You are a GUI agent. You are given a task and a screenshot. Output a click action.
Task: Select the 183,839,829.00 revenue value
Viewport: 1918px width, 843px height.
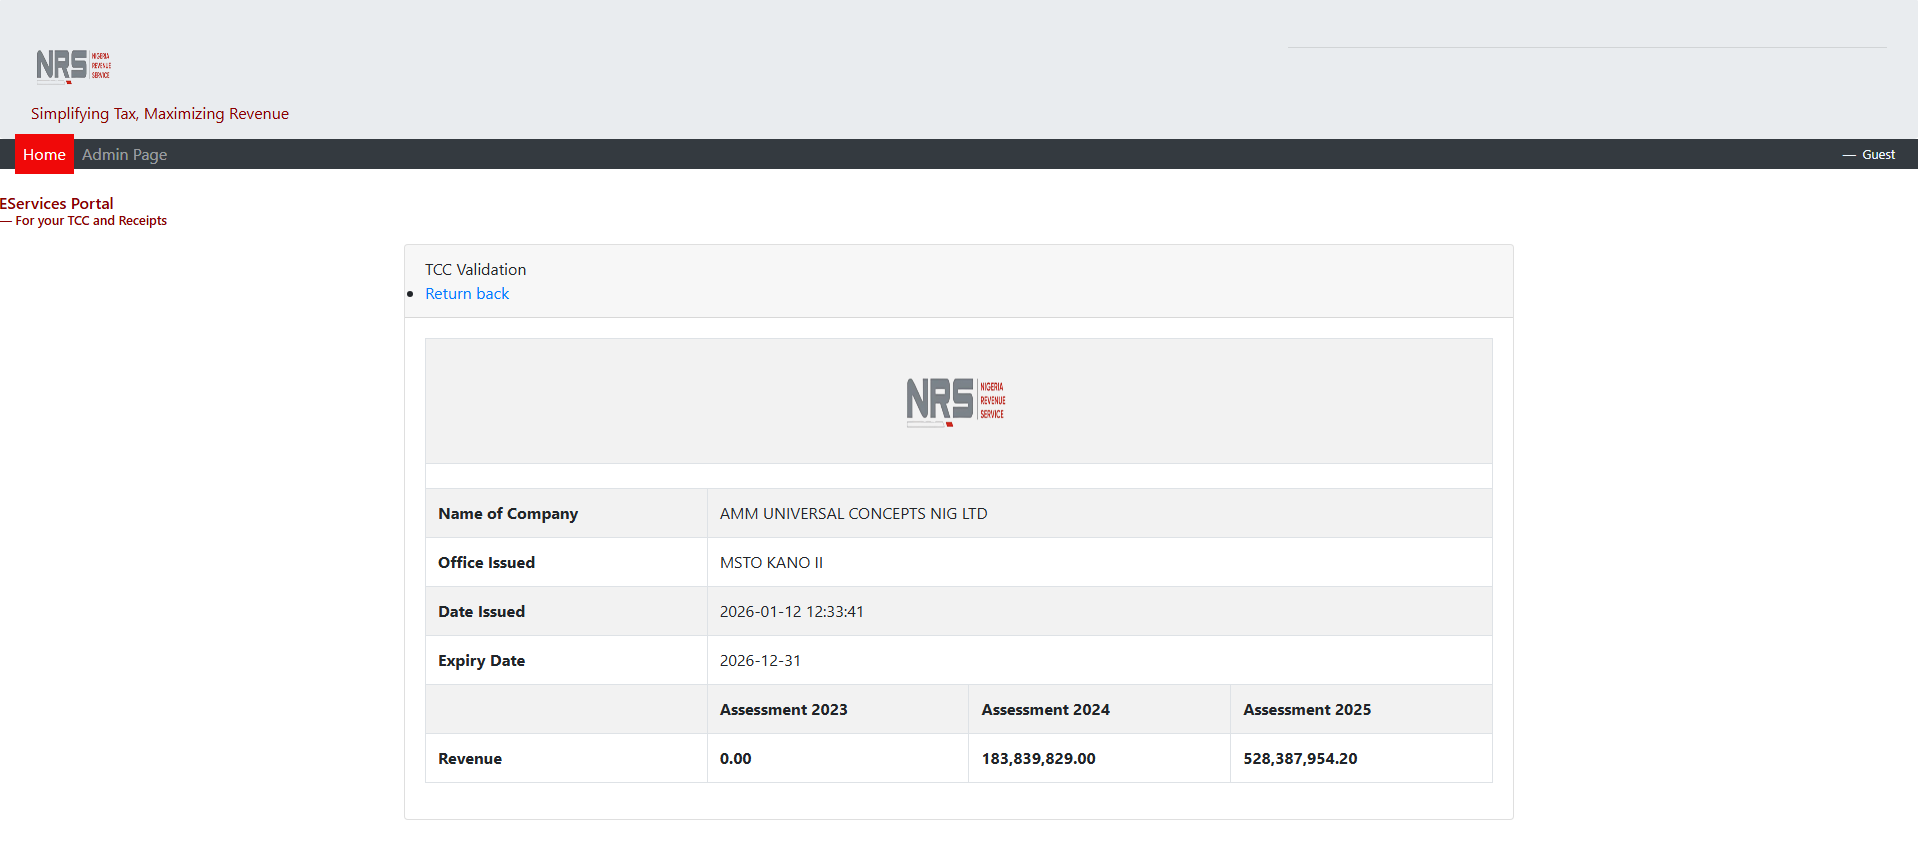point(1038,759)
